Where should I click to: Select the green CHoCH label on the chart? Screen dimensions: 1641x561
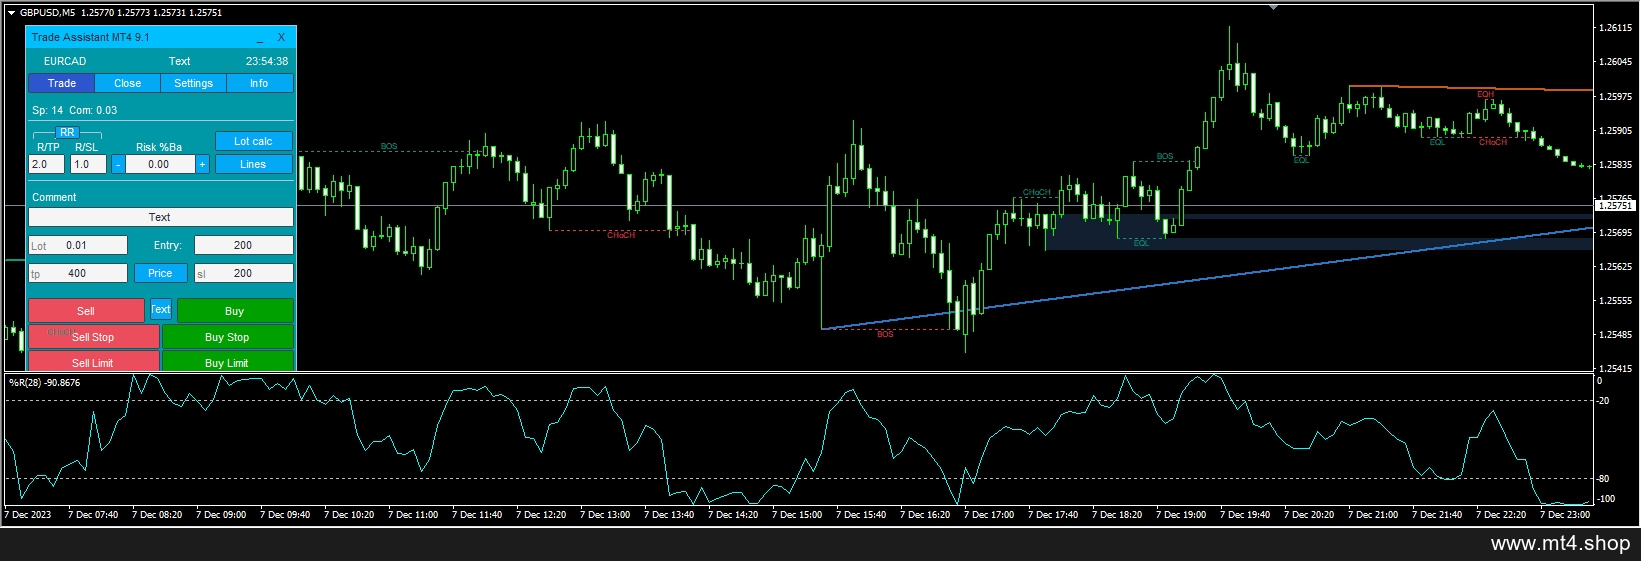click(1036, 192)
